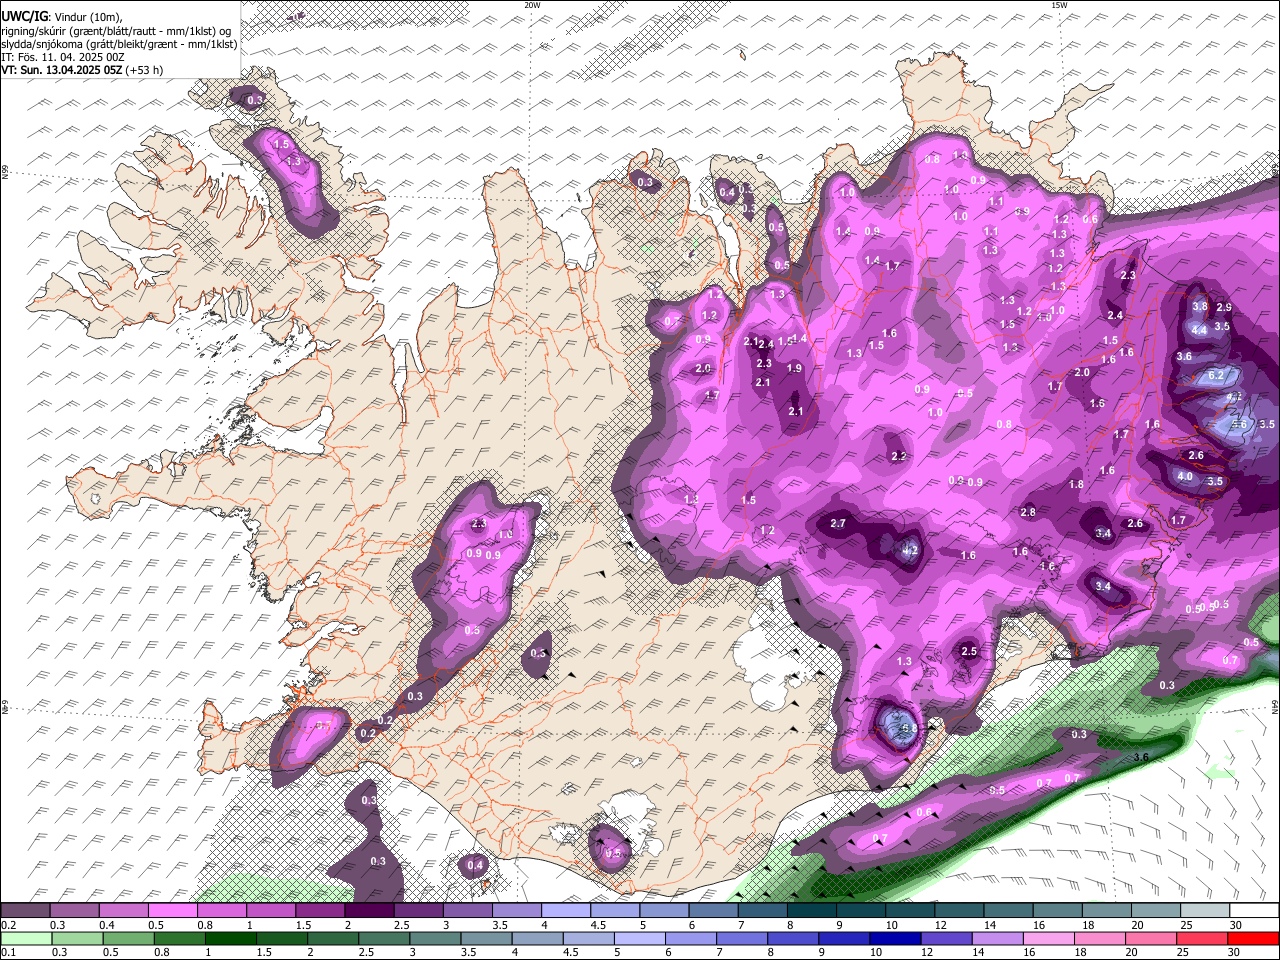Select the red swatch ending the rain legend
Screen dimensions: 1280x960
(x=1252, y=939)
